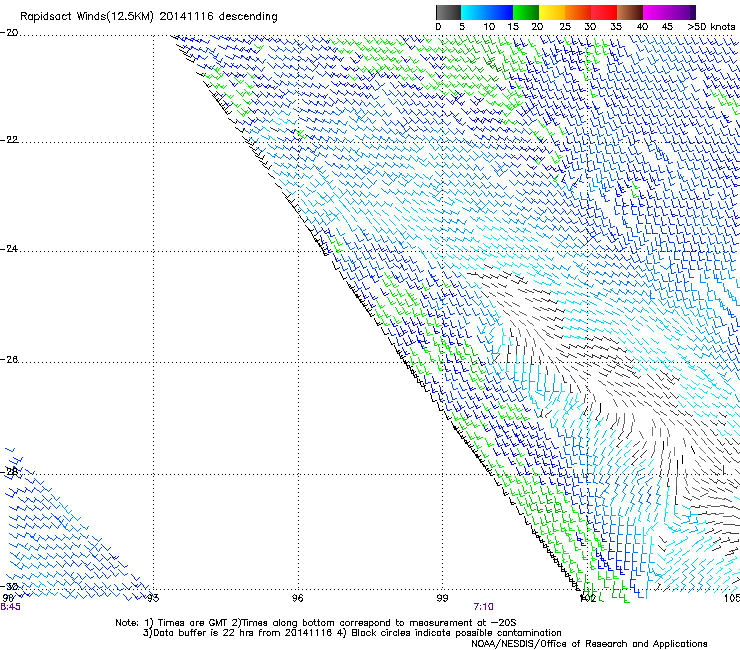Screen dimensions: 740x650
Task: Click the Rapidscat Winds title text
Action: pyautogui.click(x=149, y=17)
